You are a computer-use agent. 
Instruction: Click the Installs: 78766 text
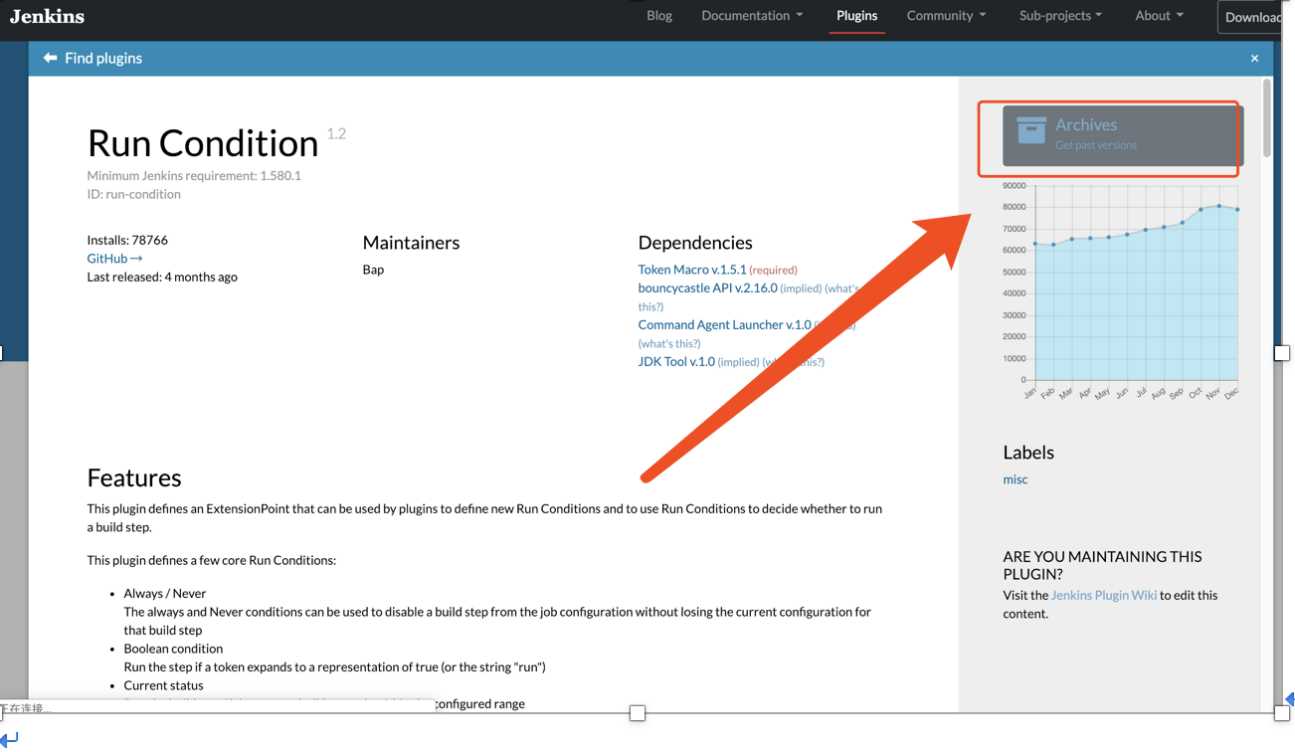[x=127, y=240]
